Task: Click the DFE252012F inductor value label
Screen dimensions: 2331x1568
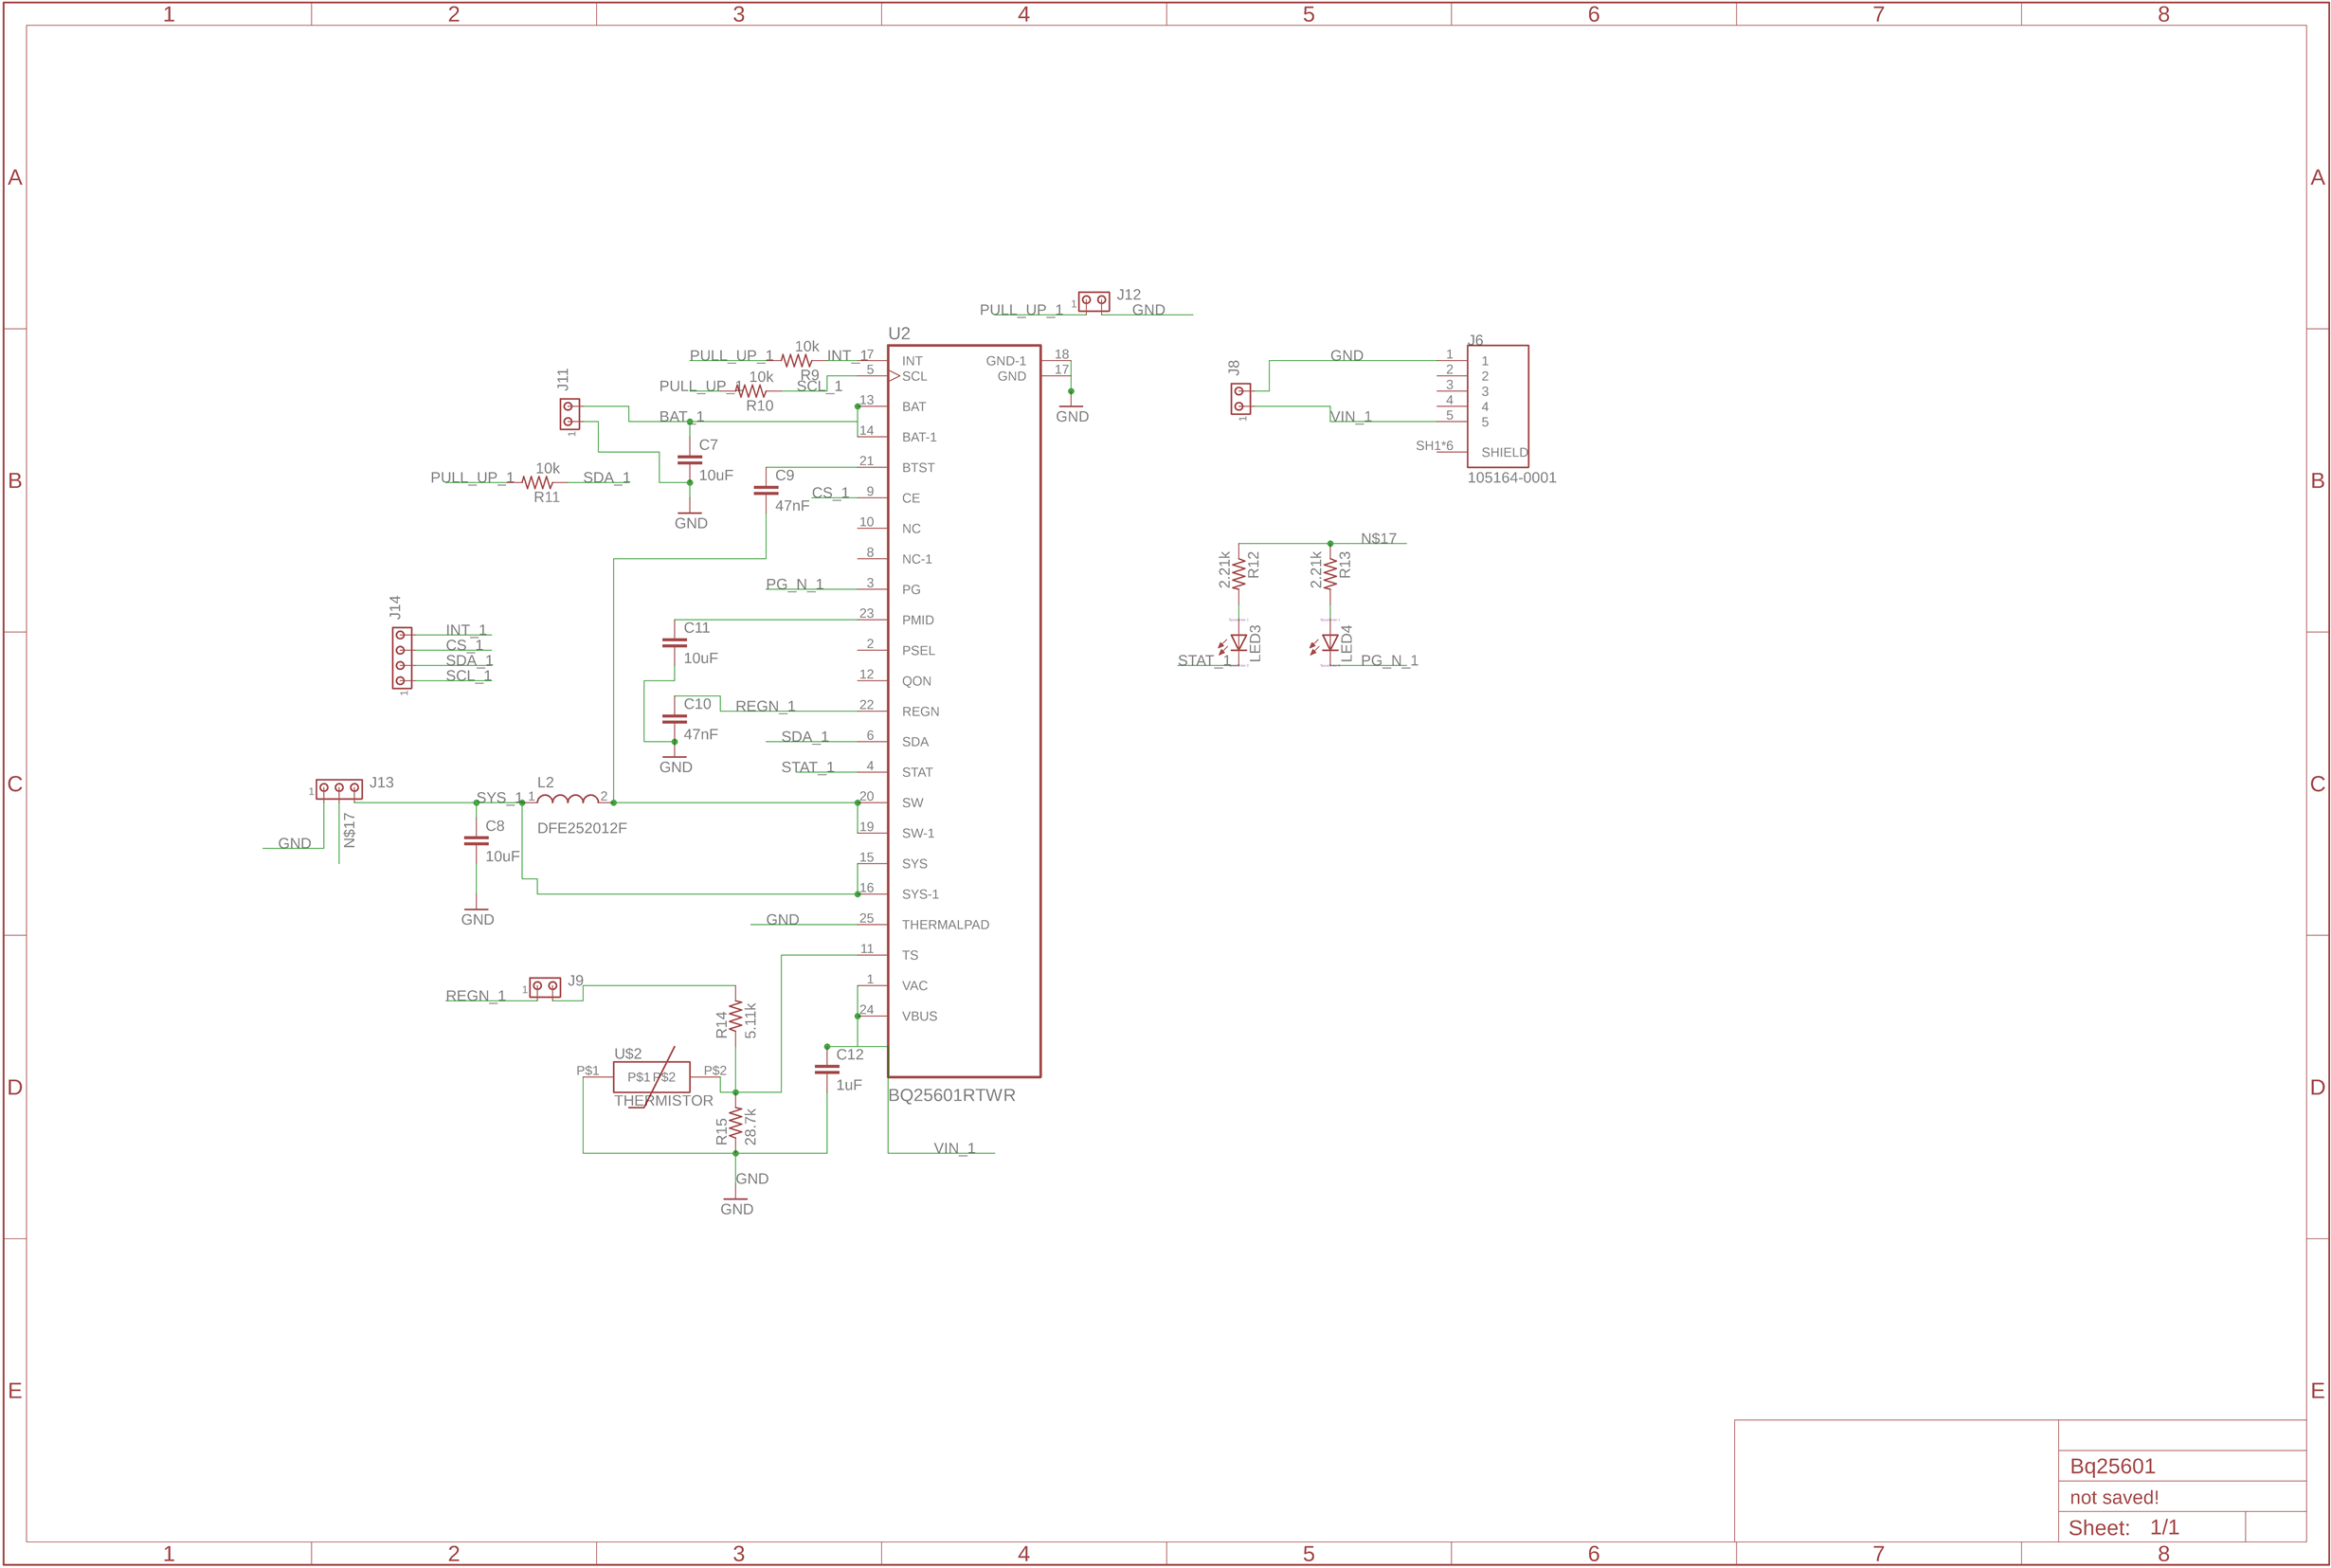Action: tap(582, 828)
